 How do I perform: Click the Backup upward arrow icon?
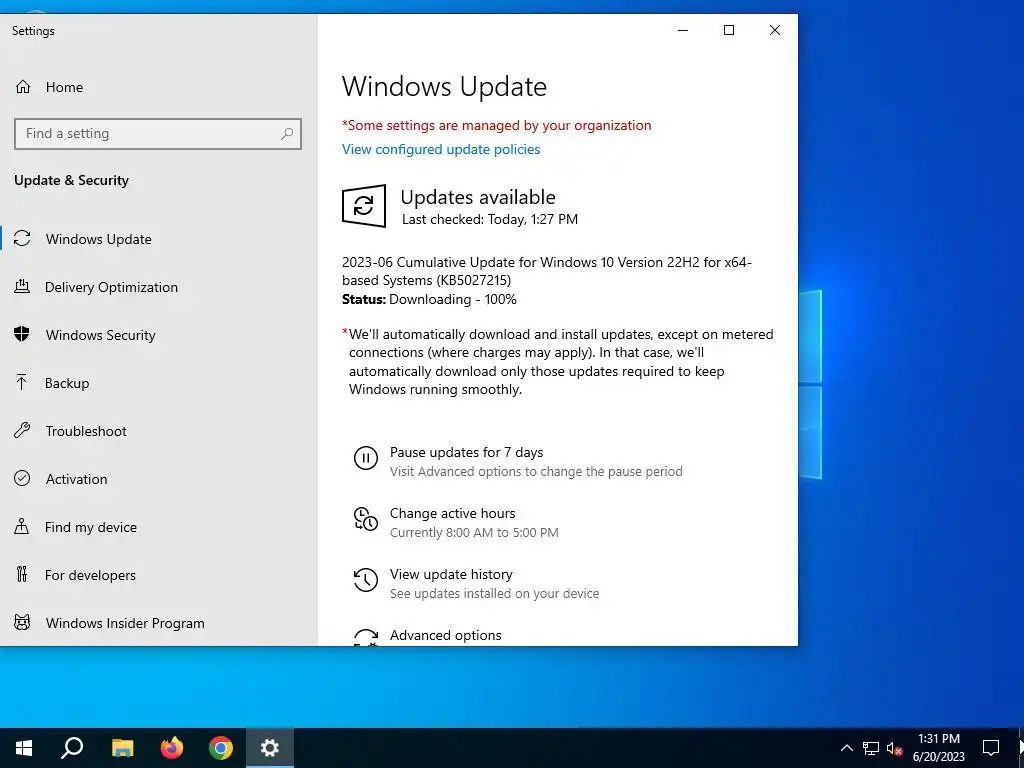tap(22, 382)
